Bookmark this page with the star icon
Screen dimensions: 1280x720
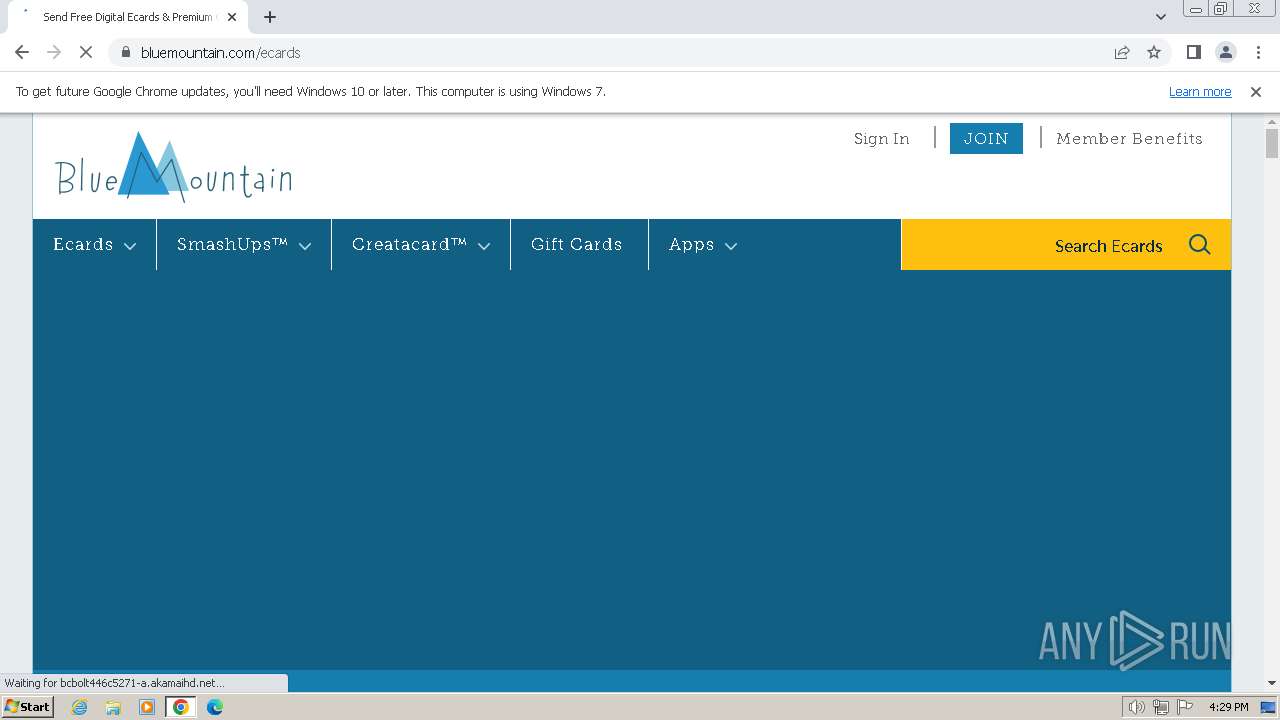(x=1154, y=52)
